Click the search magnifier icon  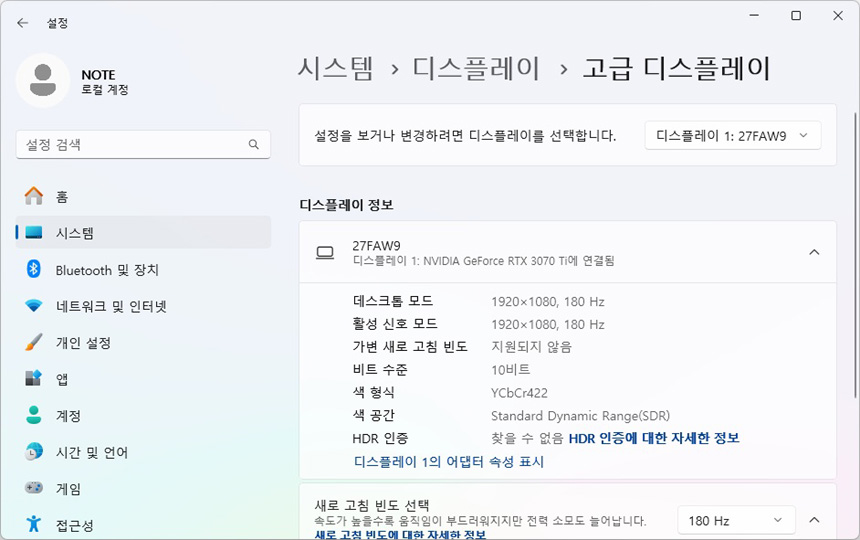(254, 145)
